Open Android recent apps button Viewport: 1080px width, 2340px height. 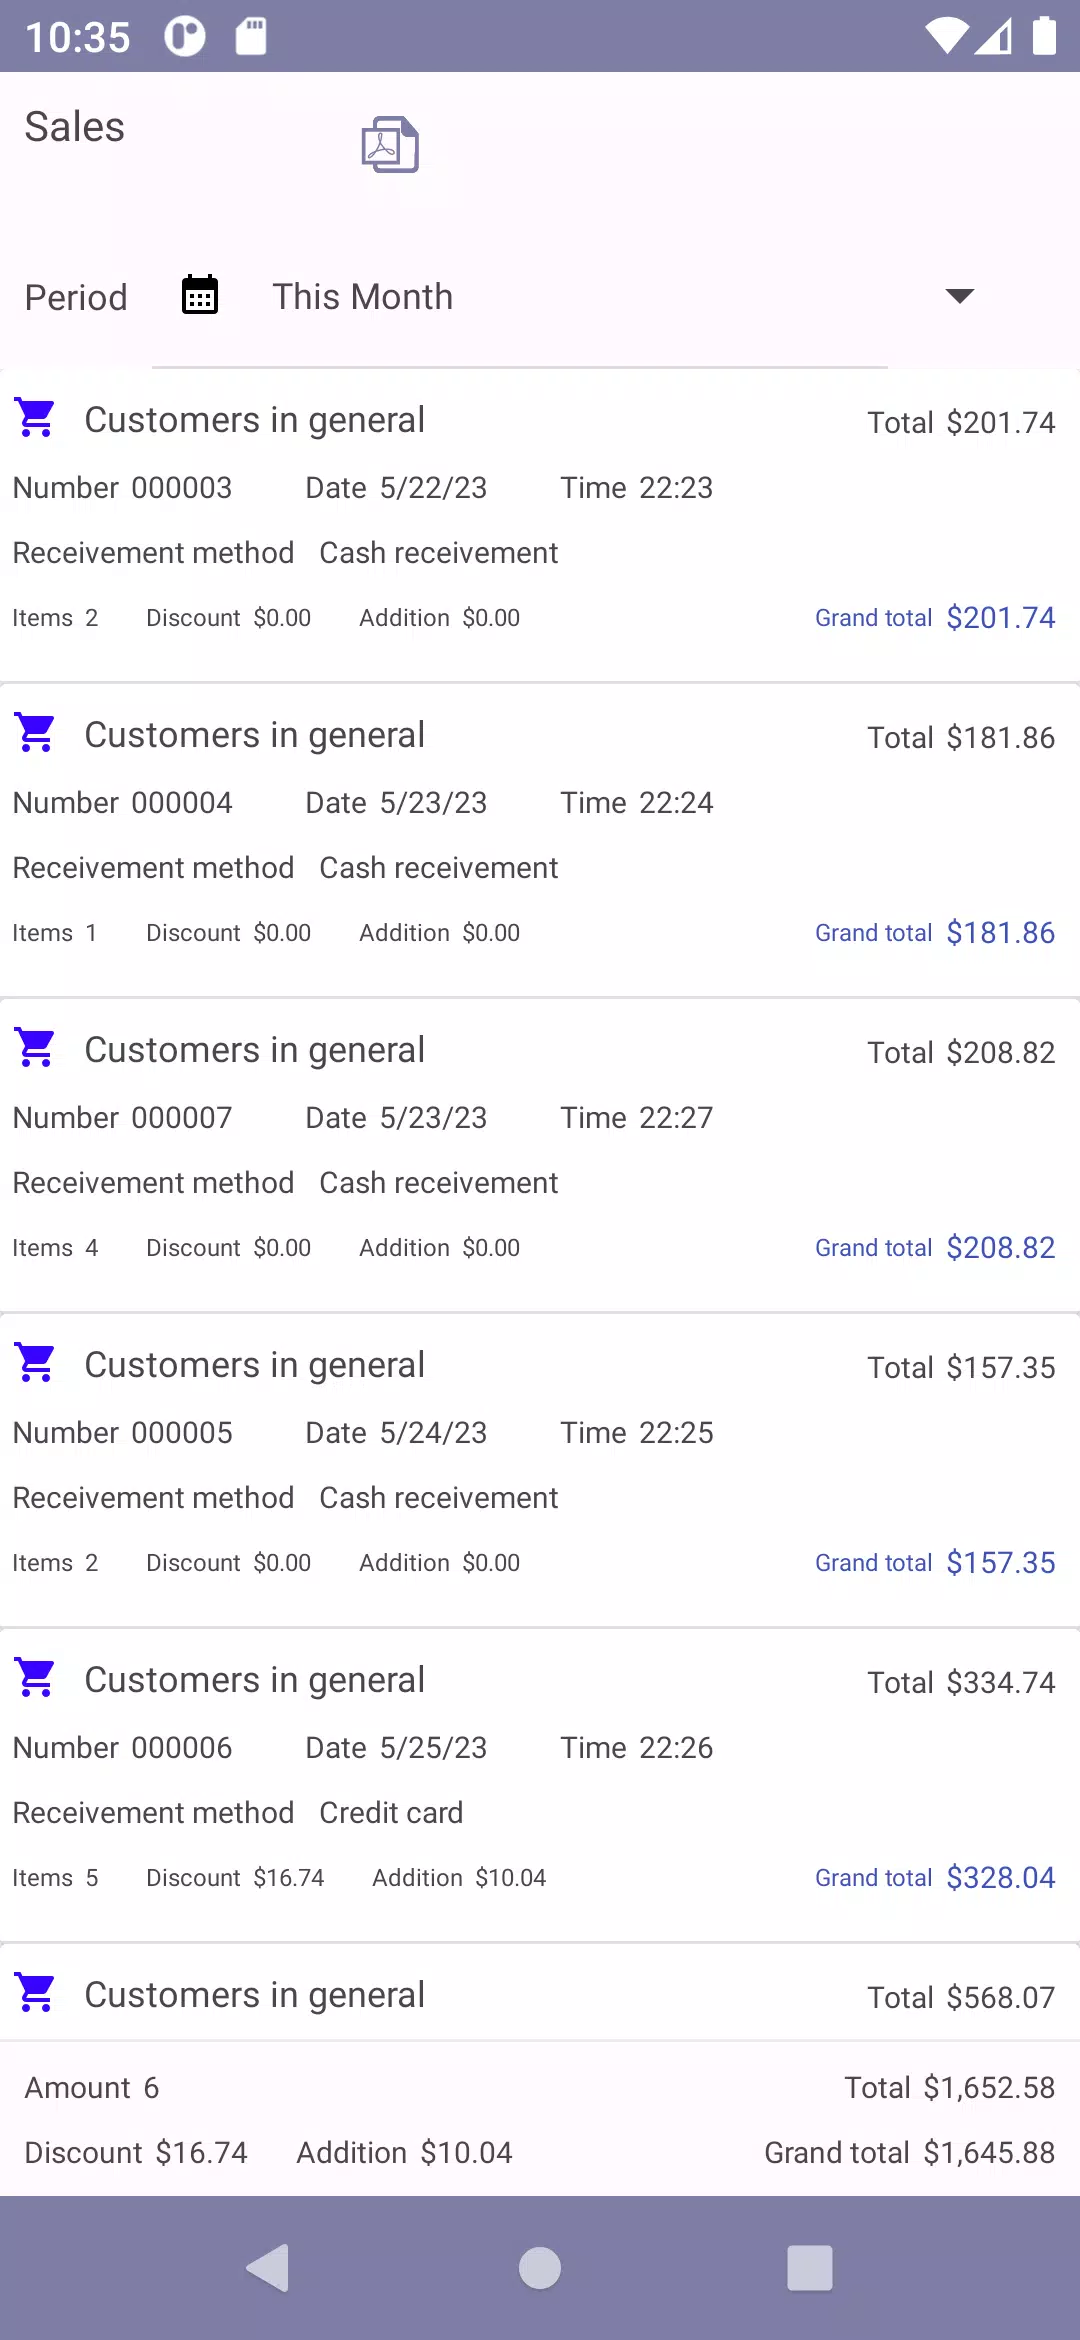pyautogui.click(x=810, y=2267)
